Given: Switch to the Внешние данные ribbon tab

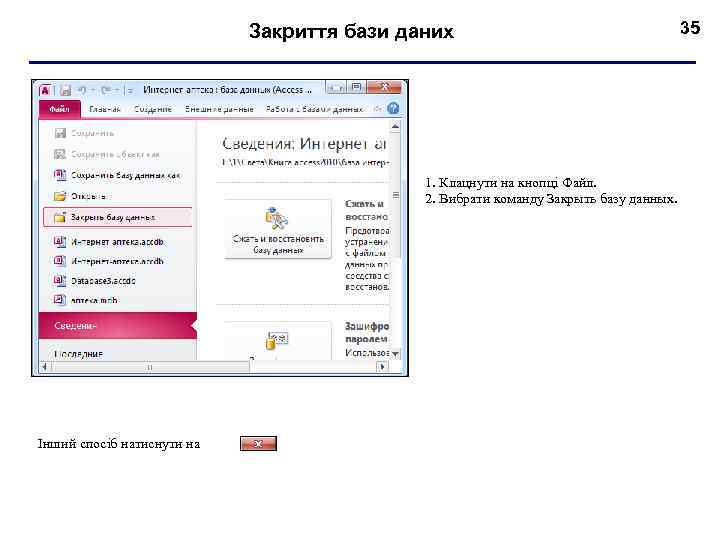Looking at the screenshot, I should (x=219, y=109).
